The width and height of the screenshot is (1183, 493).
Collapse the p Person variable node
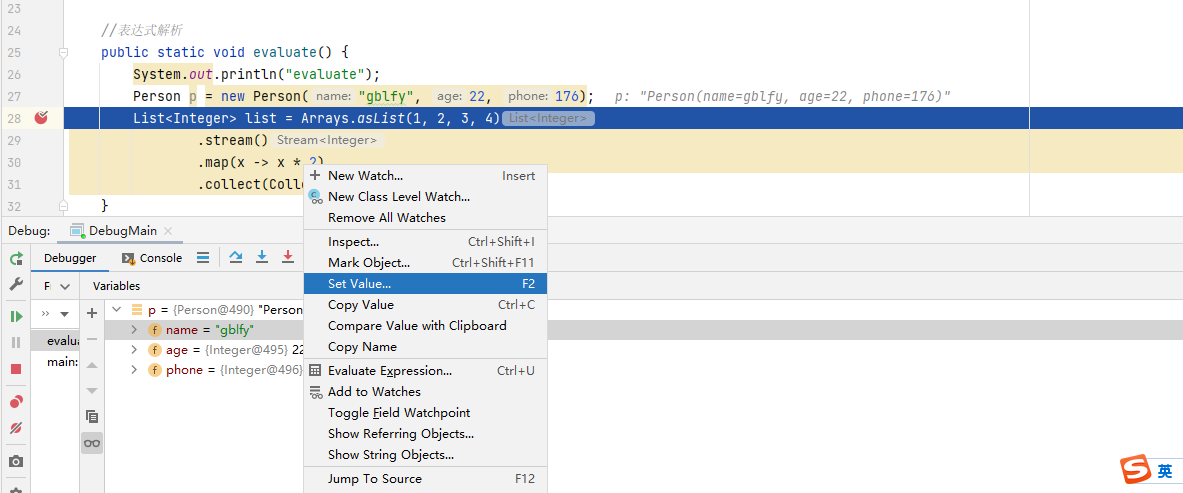click(116, 310)
